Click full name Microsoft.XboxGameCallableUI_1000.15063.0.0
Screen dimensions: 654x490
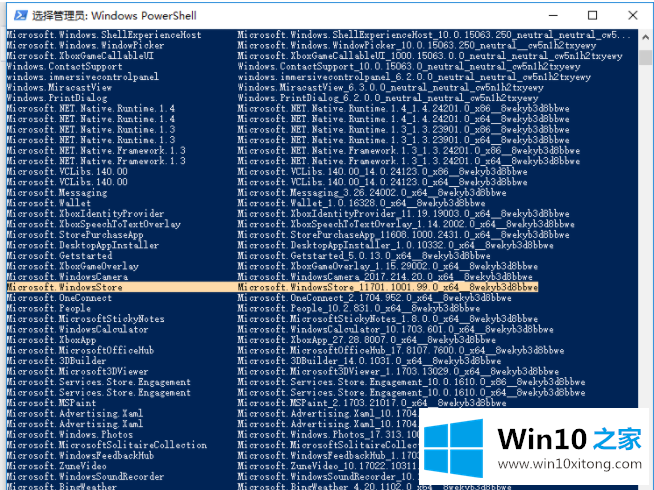[430, 56]
